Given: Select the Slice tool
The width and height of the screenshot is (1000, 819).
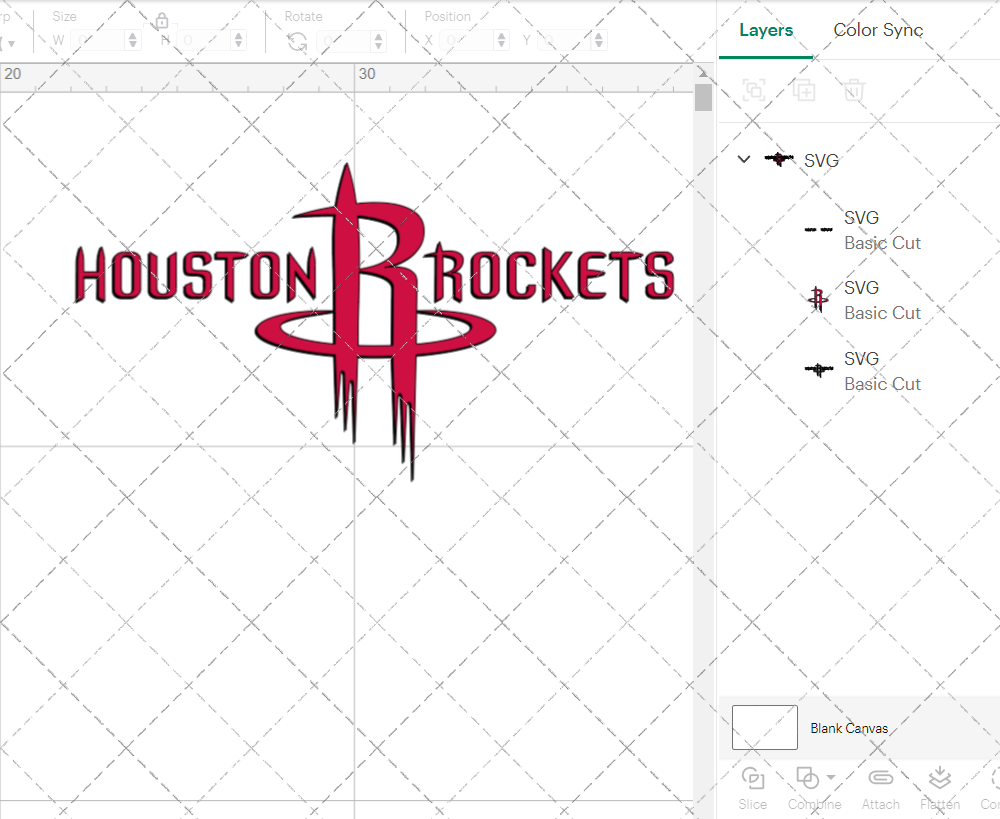Looking at the screenshot, I should [x=752, y=789].
